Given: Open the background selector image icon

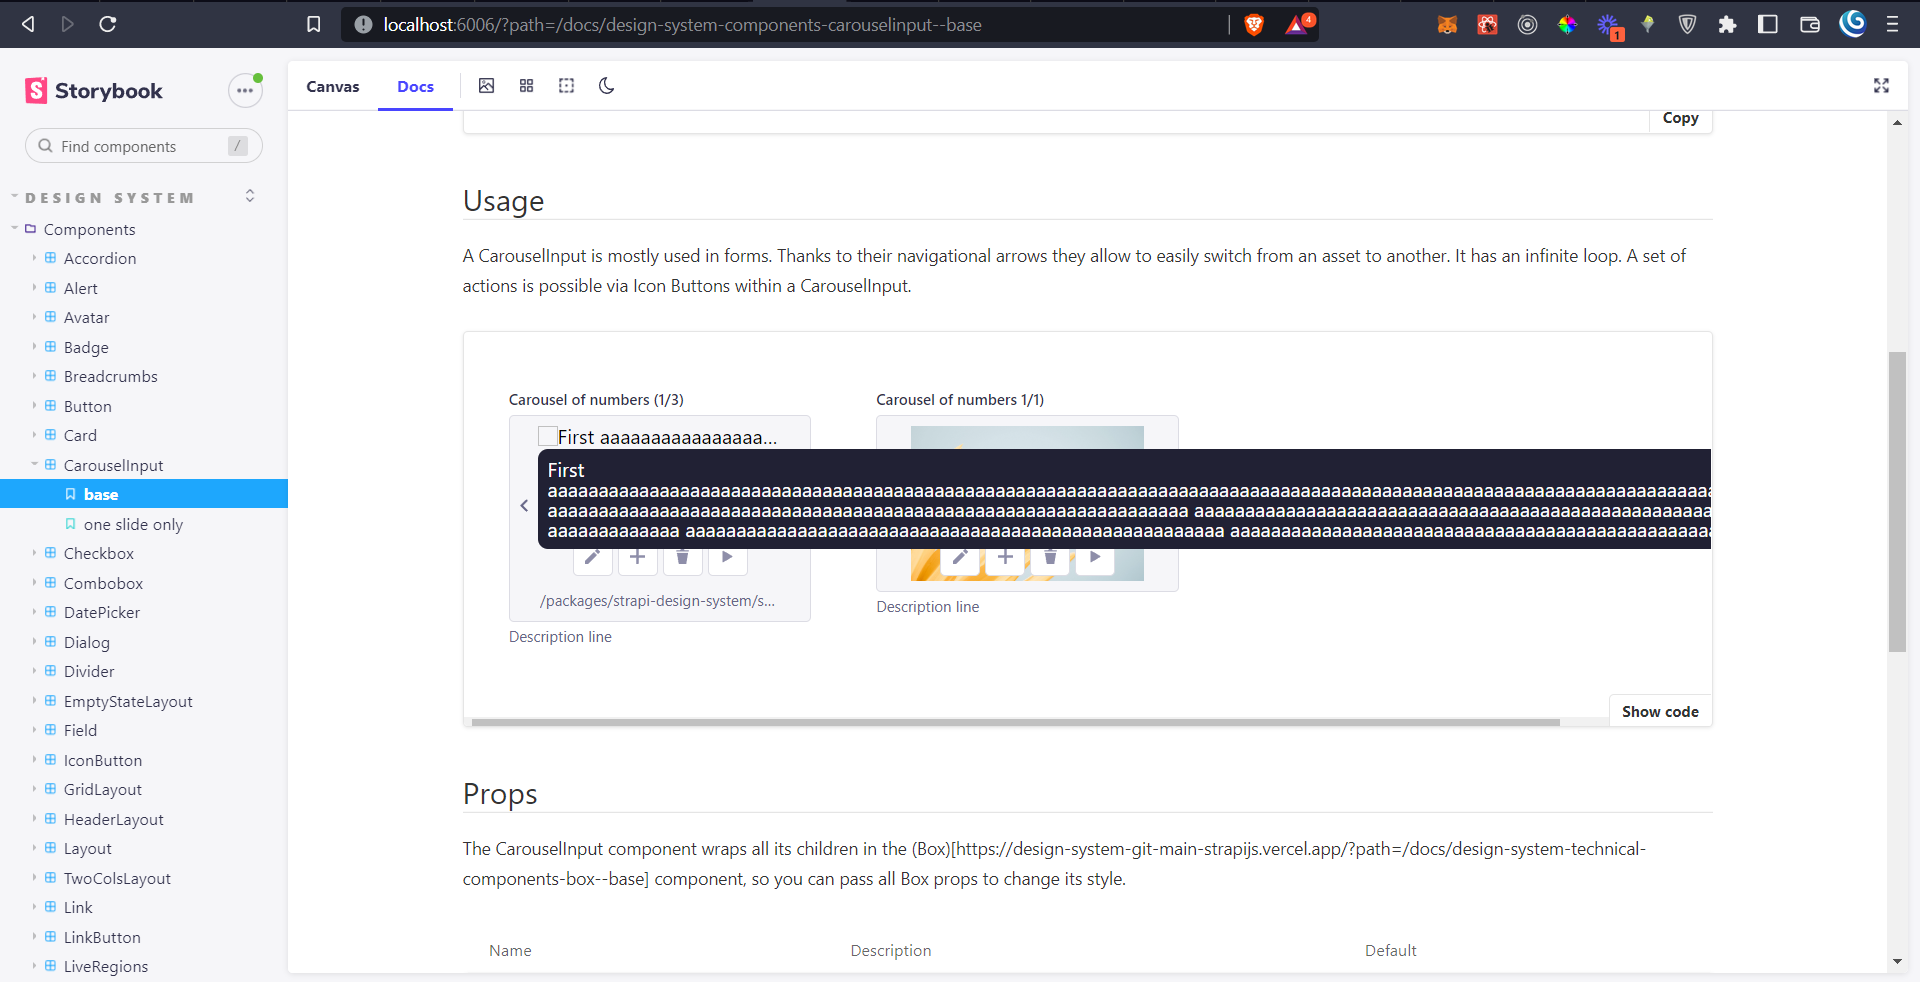Looking at the screenshot, I should click(486, 86).
